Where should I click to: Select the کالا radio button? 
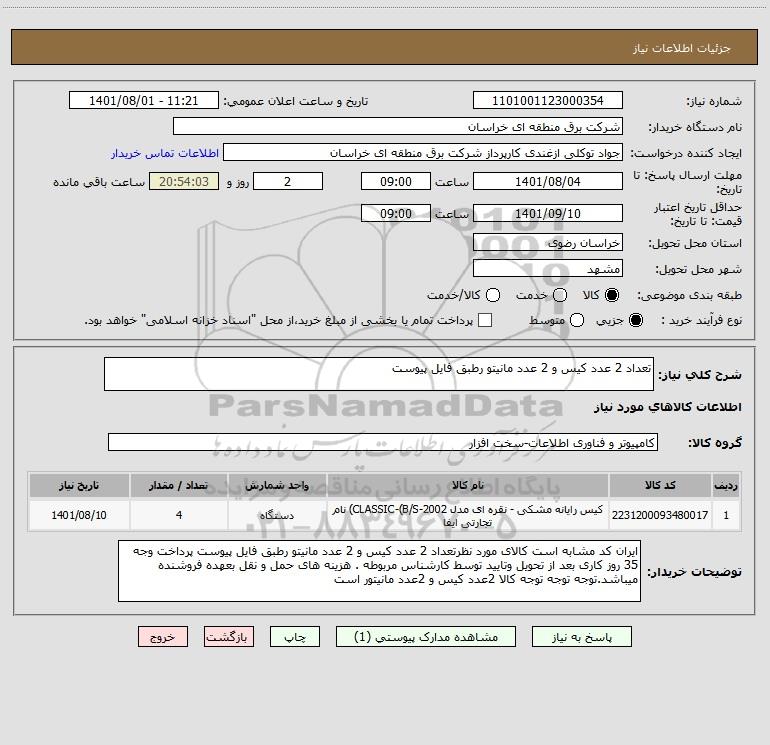[x=612, y=295]
